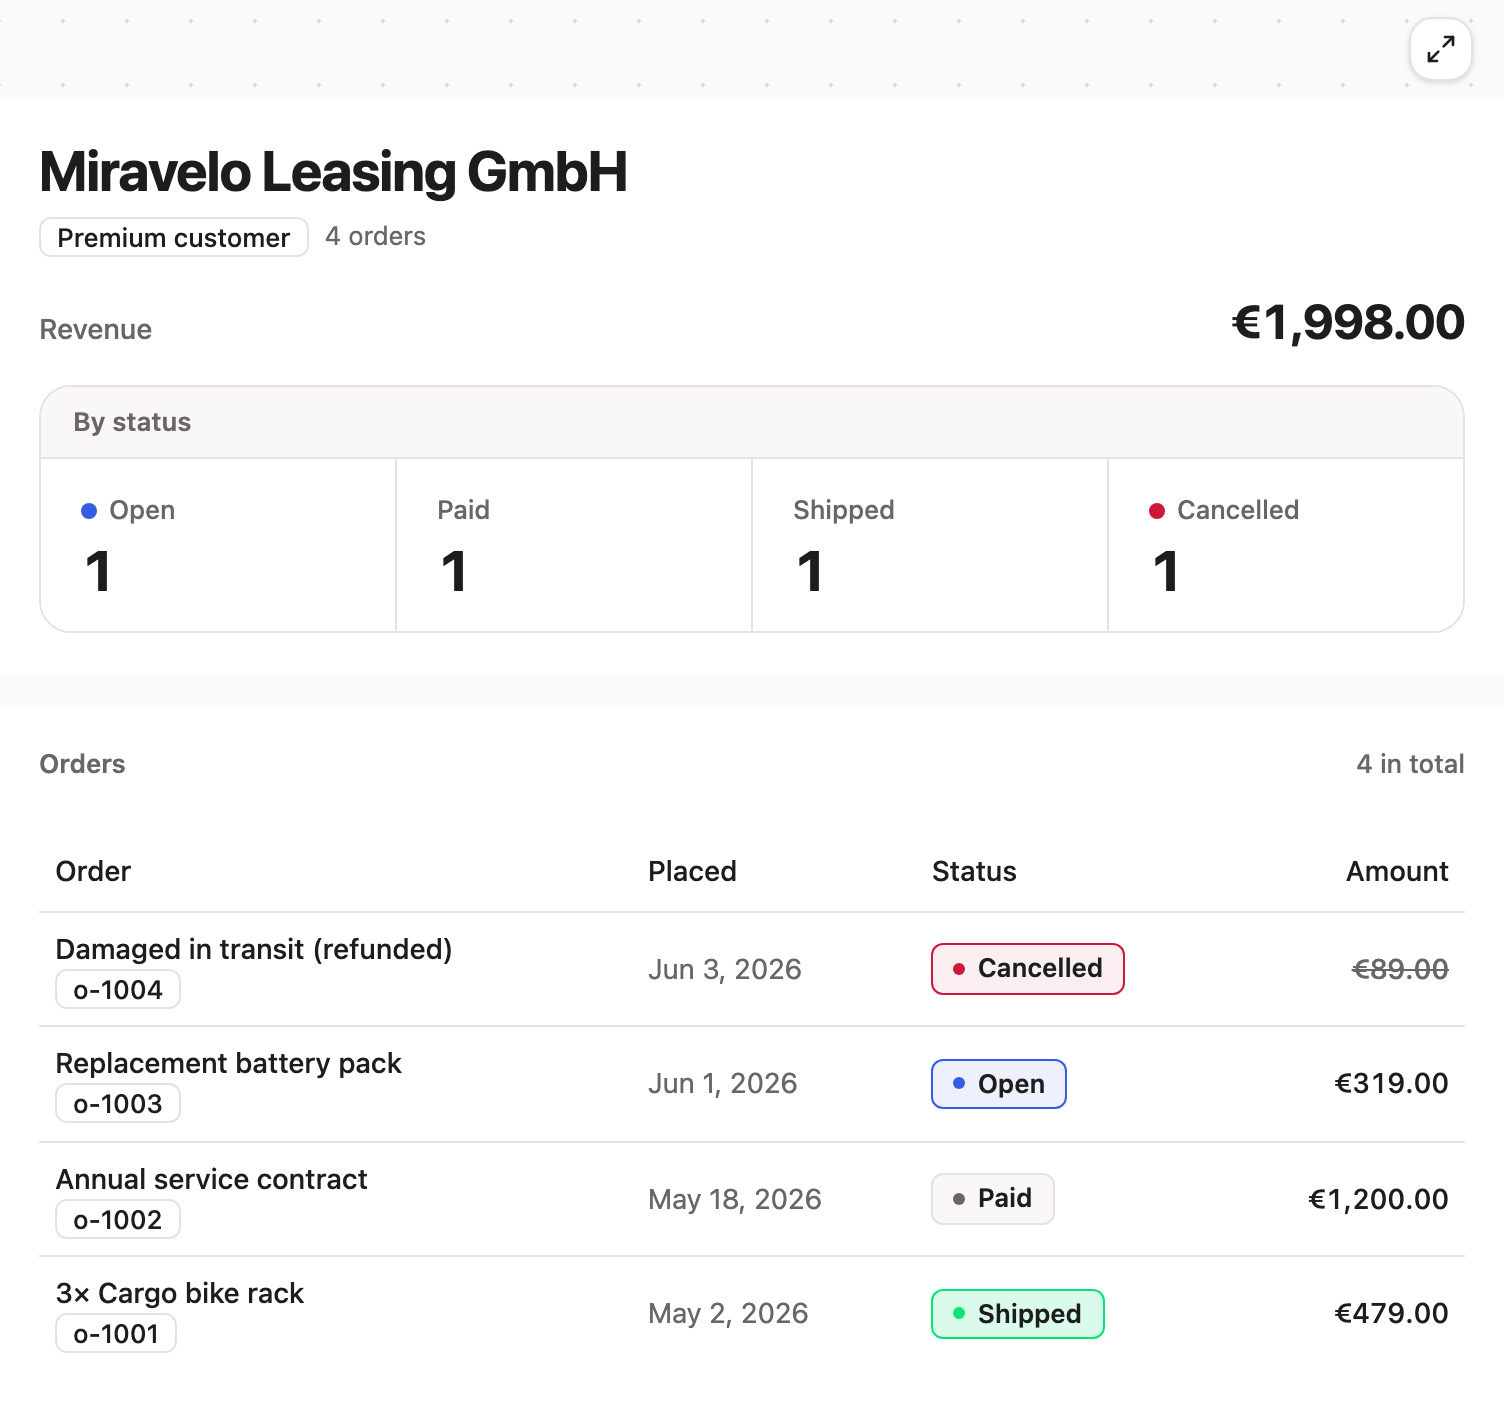1504x1410 pixels.
Task: Click order ID chip o-1004
Action: click(118, 990)
